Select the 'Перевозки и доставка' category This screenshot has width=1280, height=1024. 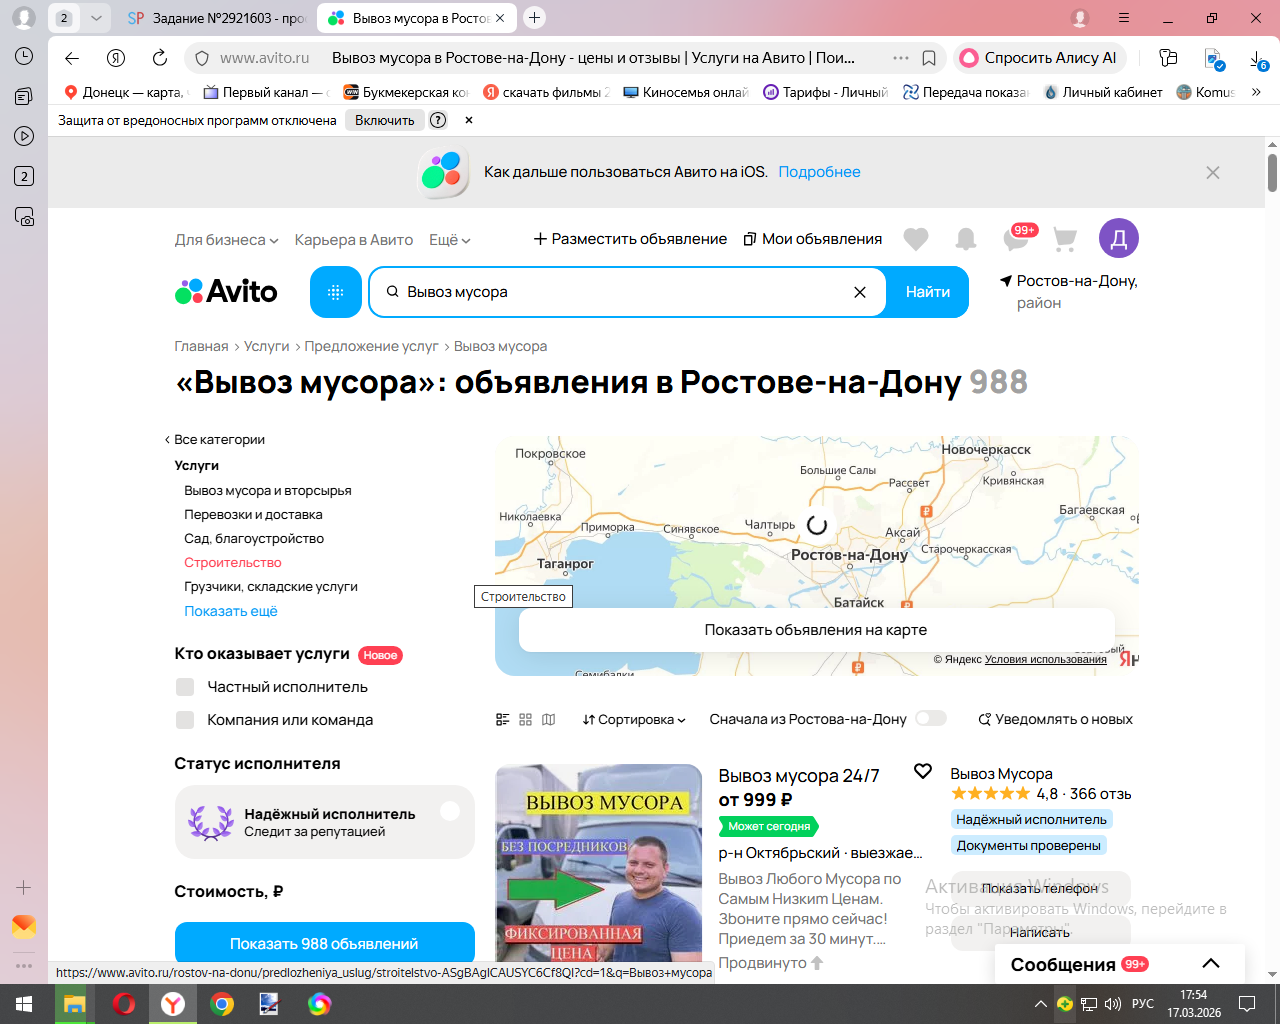[x=253, y=515]
